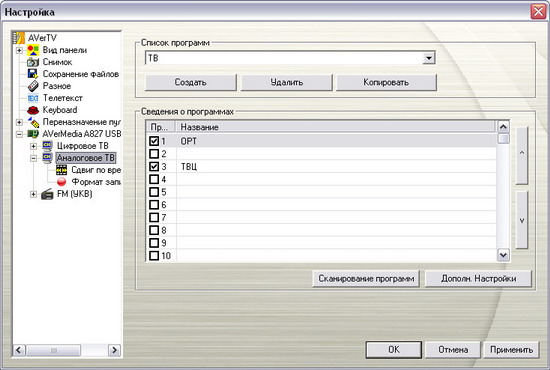Image resolution: width=550 pixels, height=370 pixels.
Task: Click the red Keyboard icon
Action: click(x=33, y=110)
